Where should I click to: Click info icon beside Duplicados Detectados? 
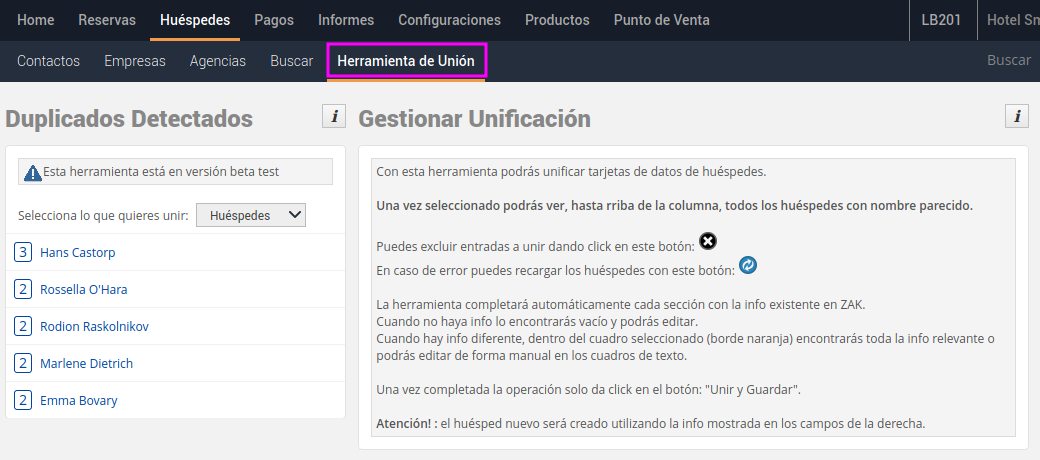pos(334,117)
